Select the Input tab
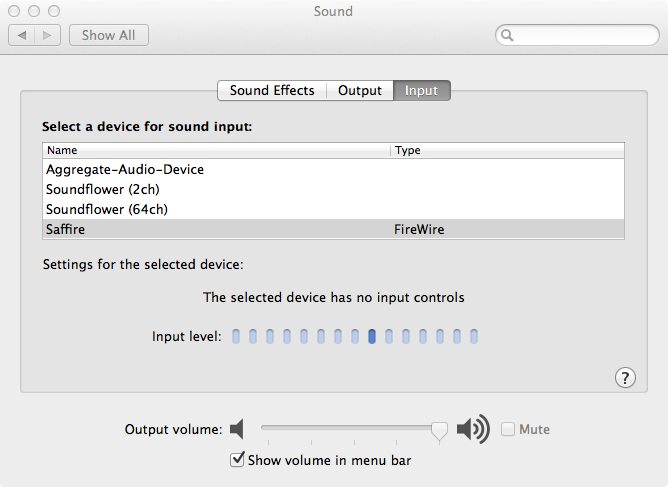Image resolution: width=668 pixels, height=487 pixels. point(421,91)
